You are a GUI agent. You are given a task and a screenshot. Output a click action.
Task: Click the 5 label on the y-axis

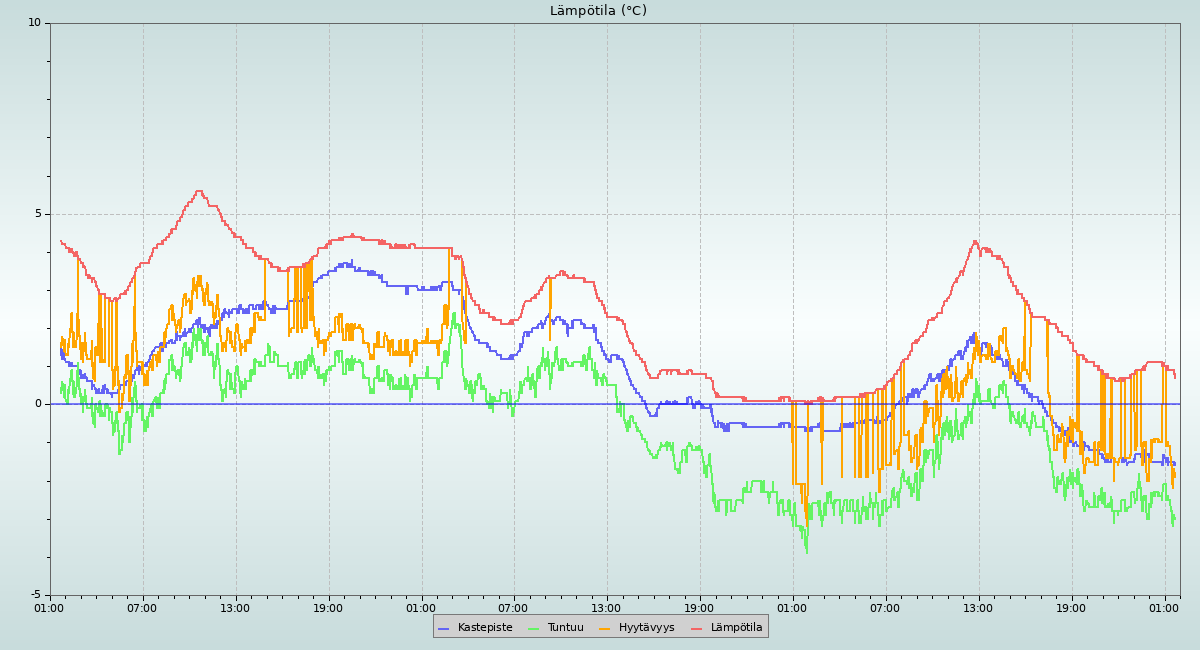(38, 214)
